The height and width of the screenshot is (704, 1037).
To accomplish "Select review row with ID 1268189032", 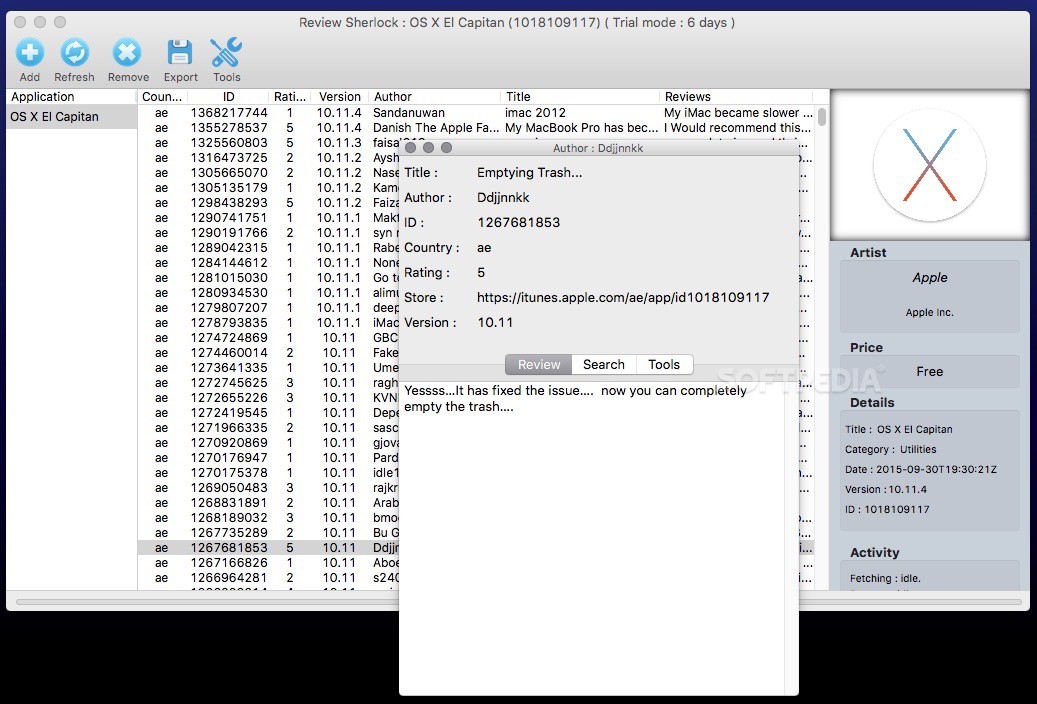I will [x=268, y=518].
